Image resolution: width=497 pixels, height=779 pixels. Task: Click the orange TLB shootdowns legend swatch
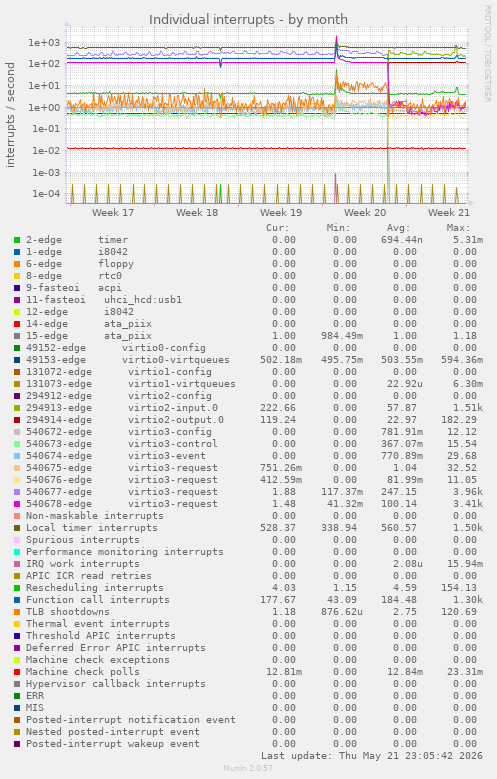coord(17,612)
